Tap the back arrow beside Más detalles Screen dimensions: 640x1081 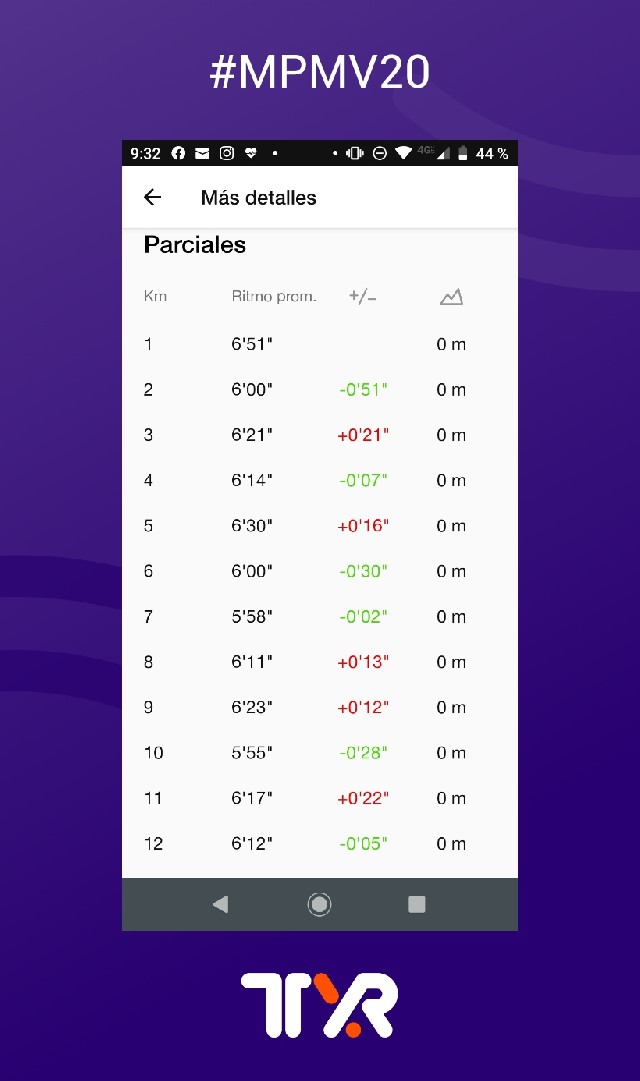click(x=152, y=197)
